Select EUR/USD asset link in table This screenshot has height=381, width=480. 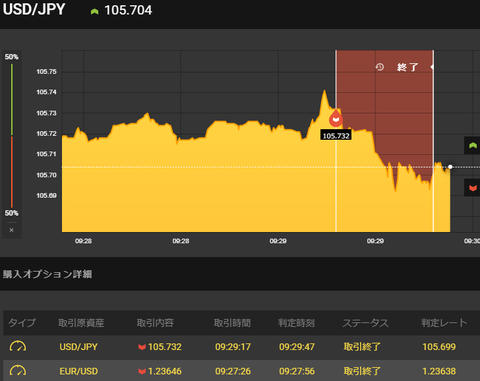coord(79,371)
